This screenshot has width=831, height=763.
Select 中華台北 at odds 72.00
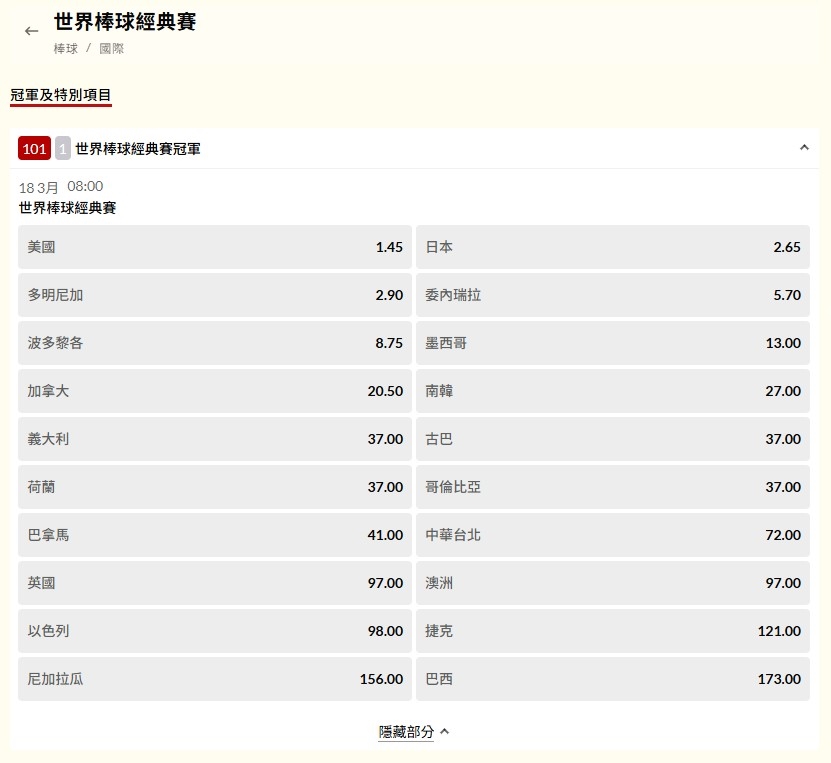point(612,535)
